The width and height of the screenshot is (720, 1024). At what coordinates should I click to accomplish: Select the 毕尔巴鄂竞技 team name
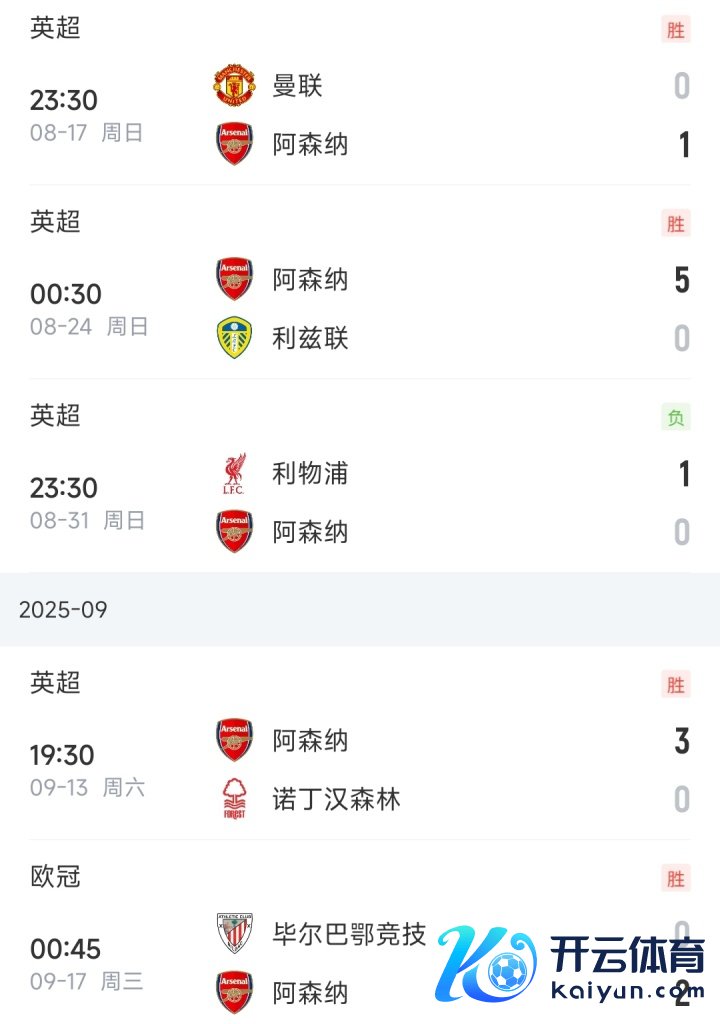click(x=349, y=934)
